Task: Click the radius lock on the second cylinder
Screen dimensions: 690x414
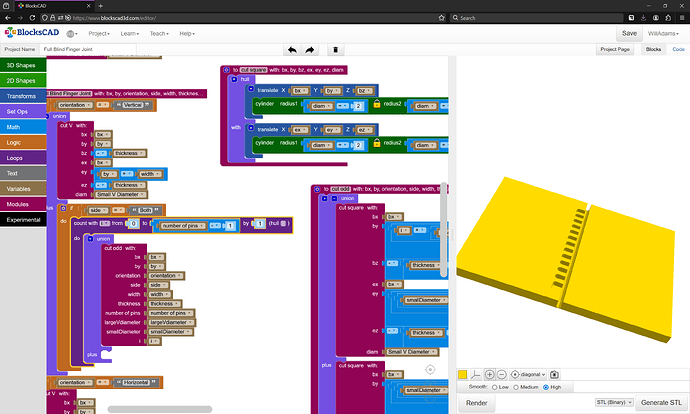Action: pyautogui.click(x=377, y=143)
